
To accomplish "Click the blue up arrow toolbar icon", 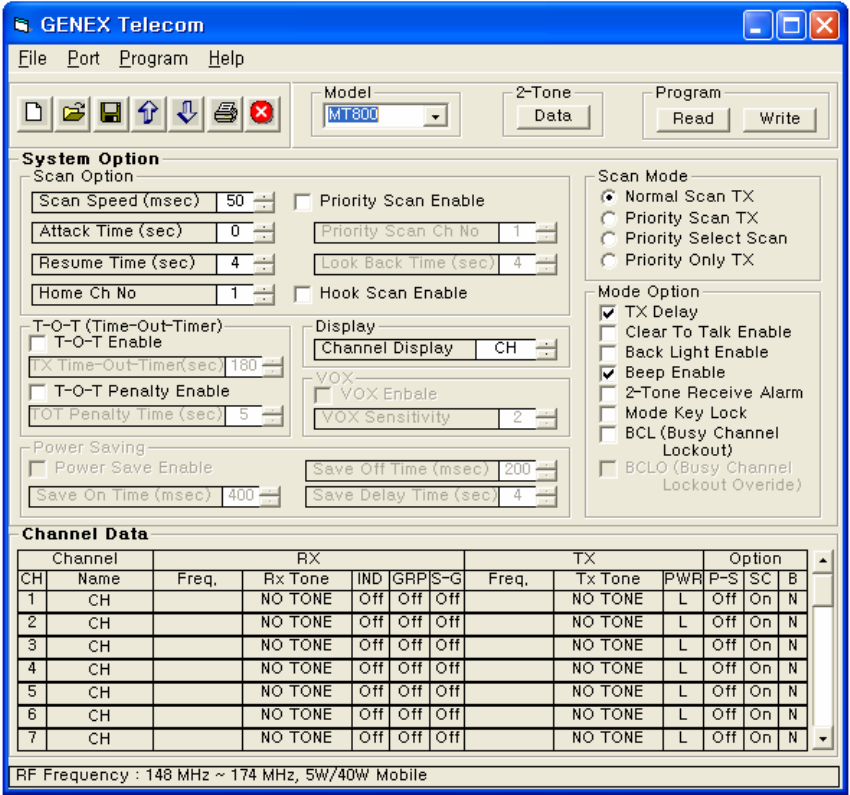I will click(148, 113).
